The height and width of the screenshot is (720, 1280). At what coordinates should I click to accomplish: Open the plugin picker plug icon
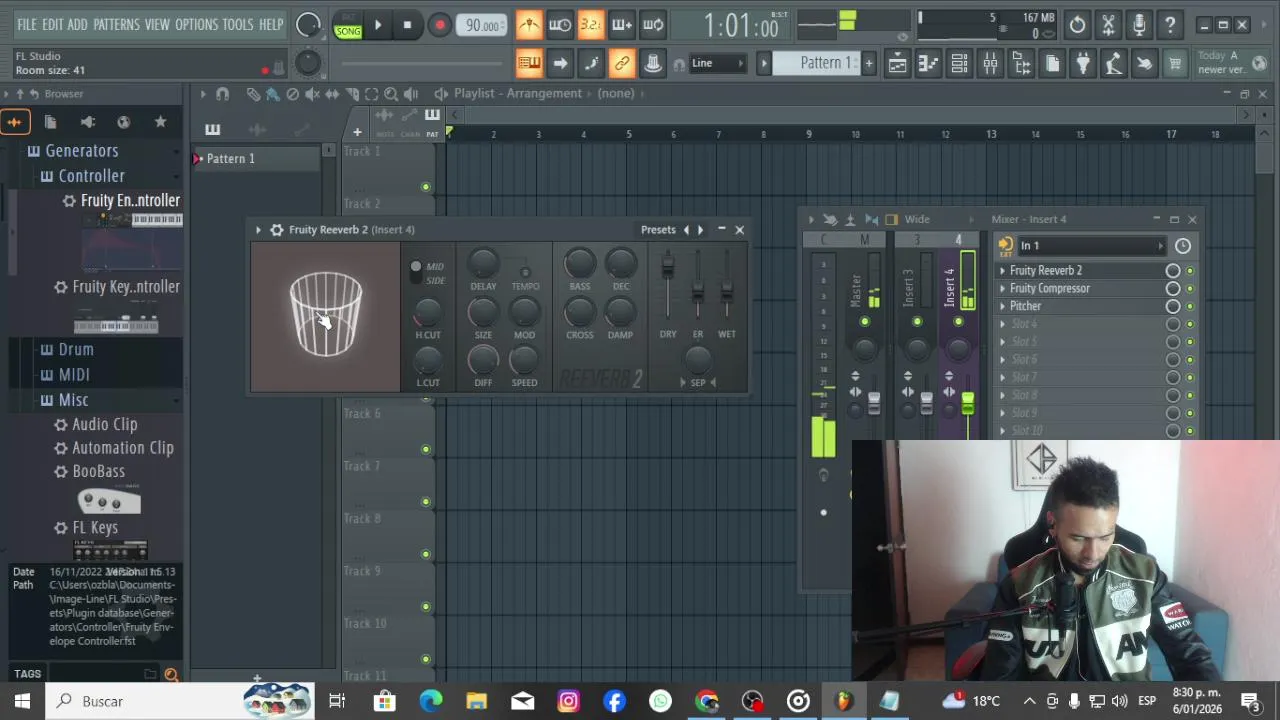pyautogui.click(x=1083, y=65)
